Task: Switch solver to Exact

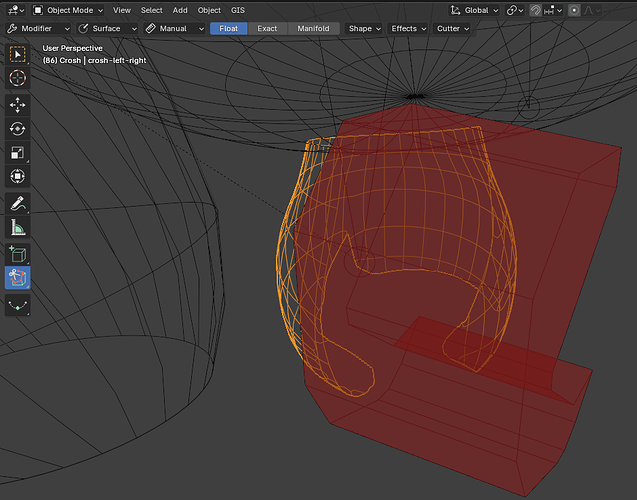Action: 267,28
